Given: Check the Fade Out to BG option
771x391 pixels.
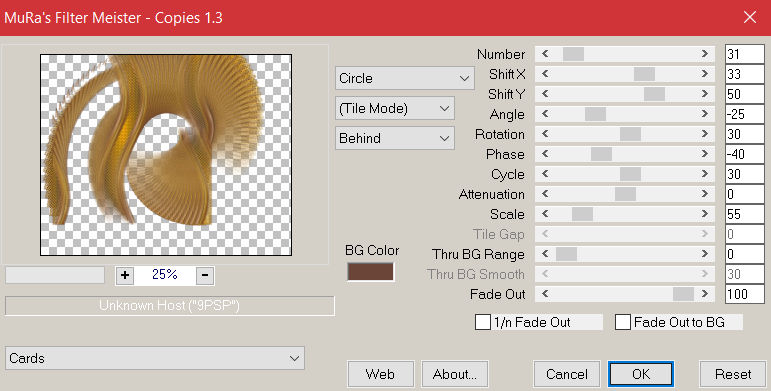Looking at the screenshot, I should coord(623,322).
